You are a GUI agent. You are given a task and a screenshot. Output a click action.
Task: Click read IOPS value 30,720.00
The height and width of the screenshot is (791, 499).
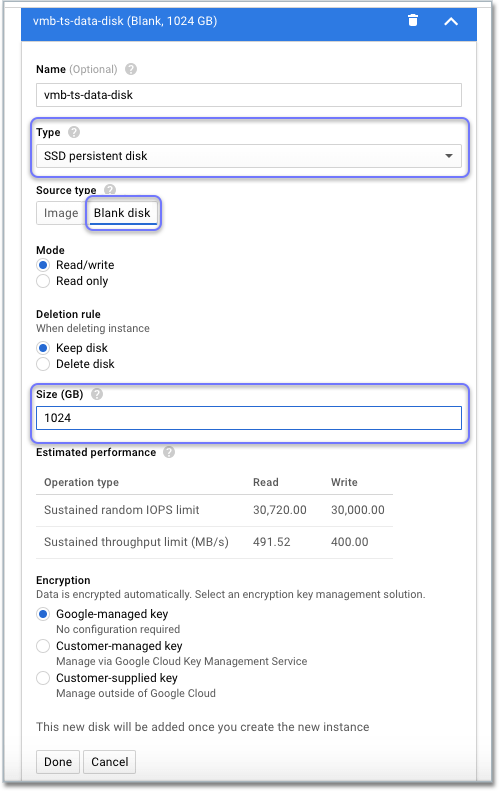coord(280,510)
